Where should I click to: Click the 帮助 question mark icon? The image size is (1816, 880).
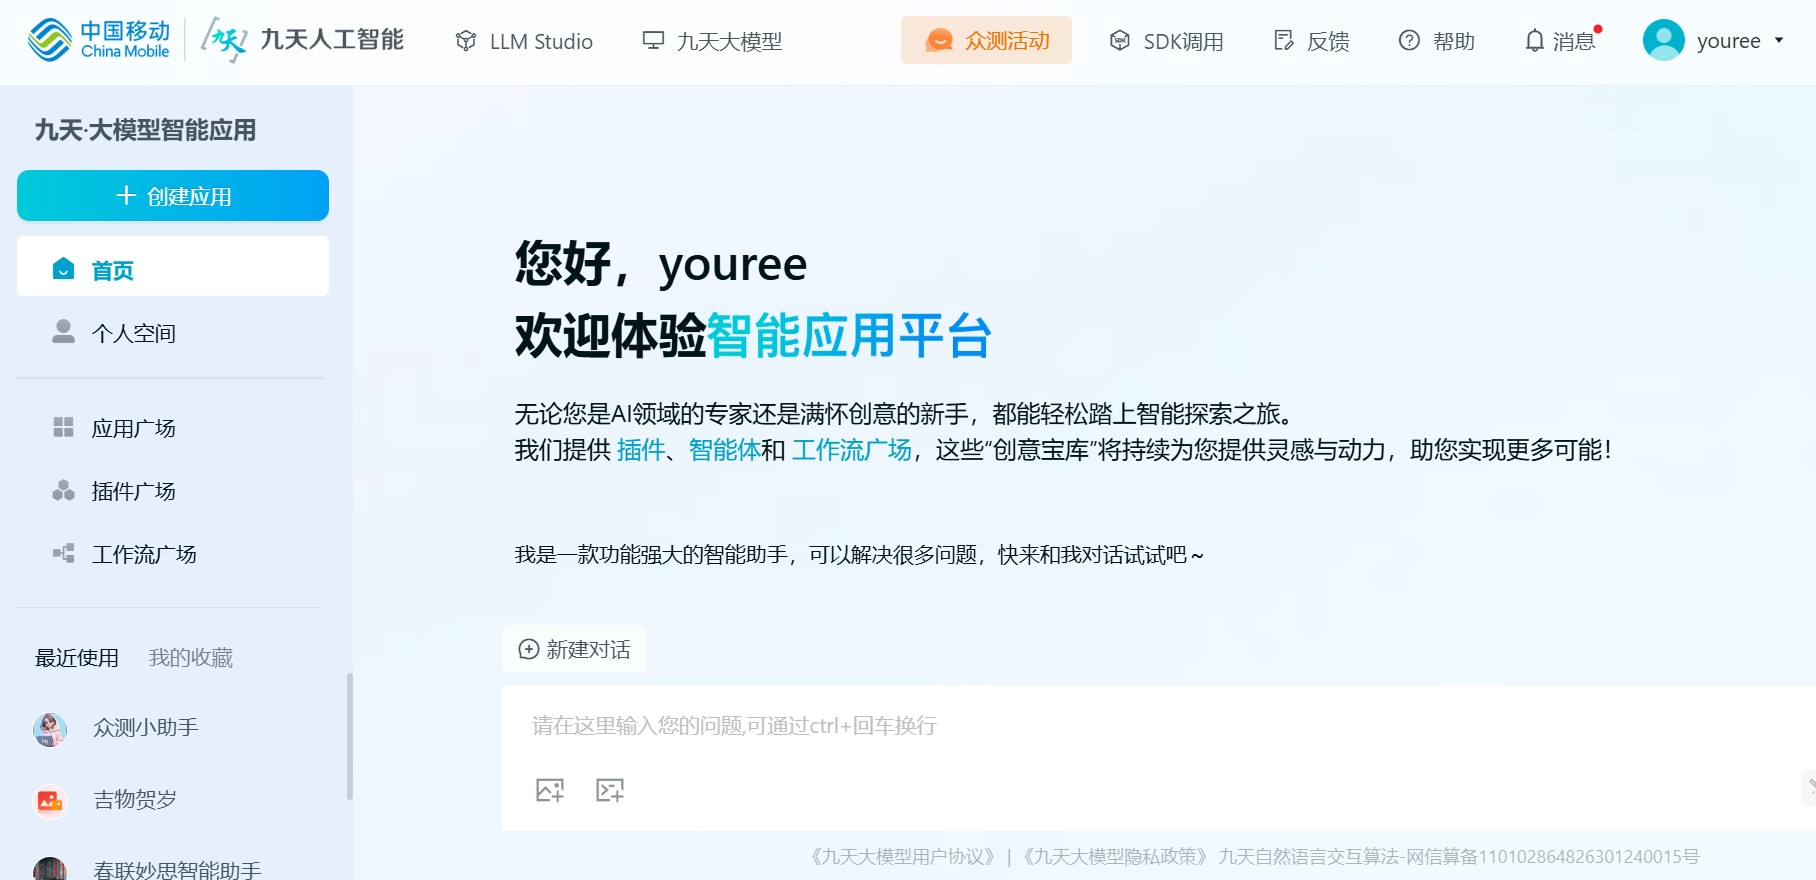pyautogui.click(x=1409, y=40)
